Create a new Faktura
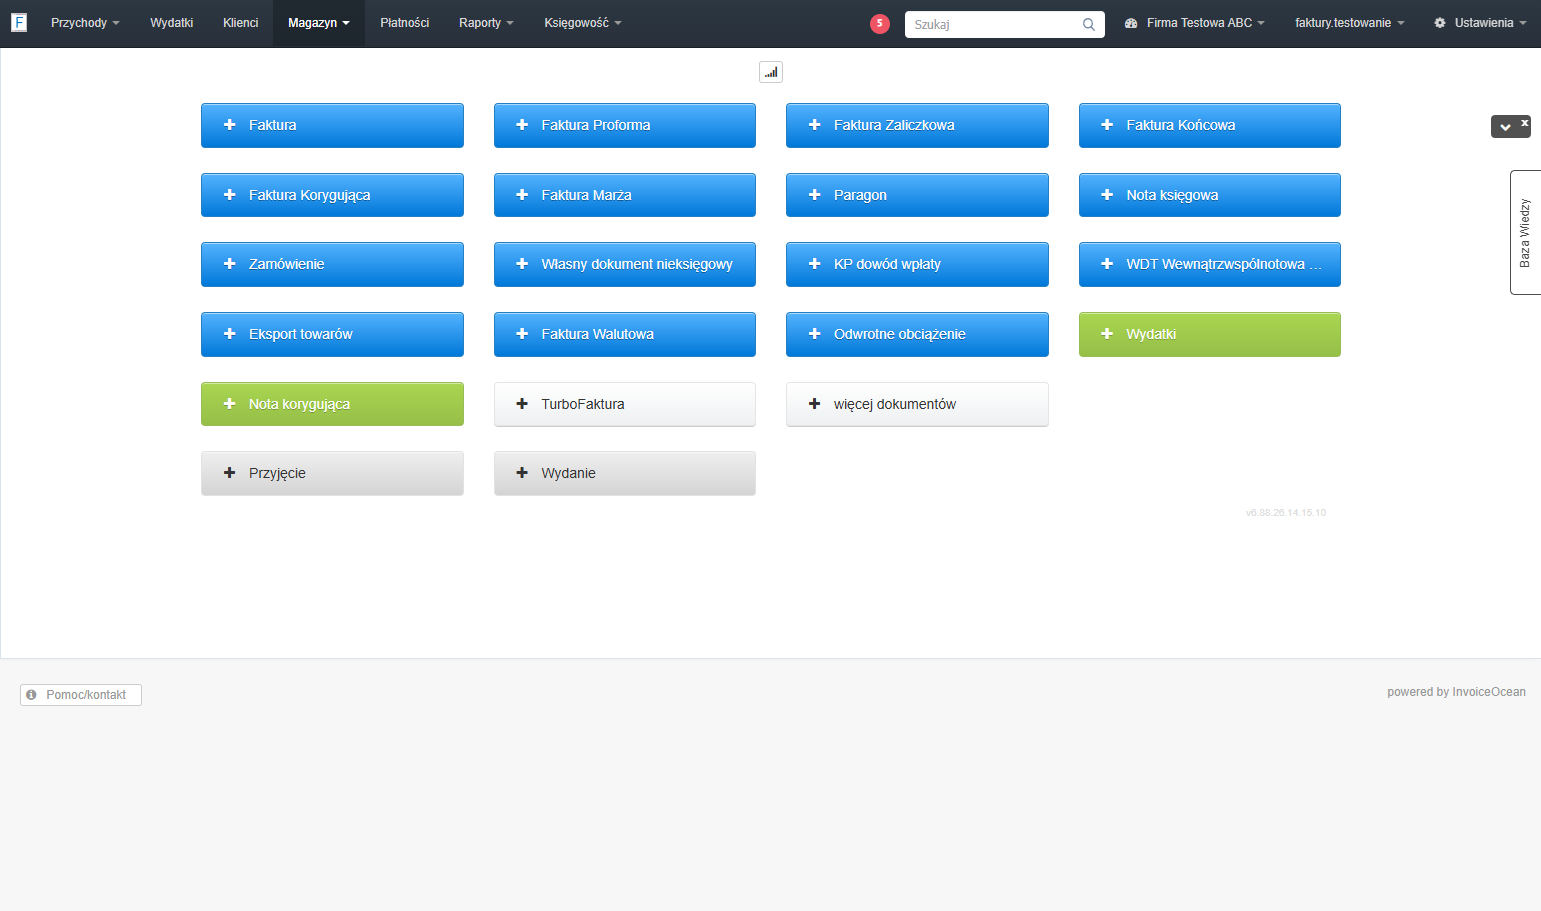 [332, 125]
